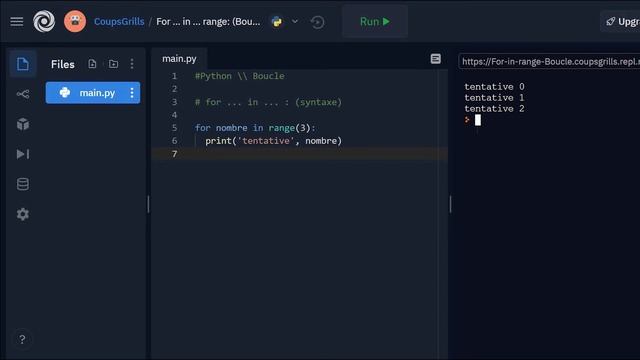Click the webview URL address field
Image resolution: width=640 pixels, height=360 pixels.
549,62
